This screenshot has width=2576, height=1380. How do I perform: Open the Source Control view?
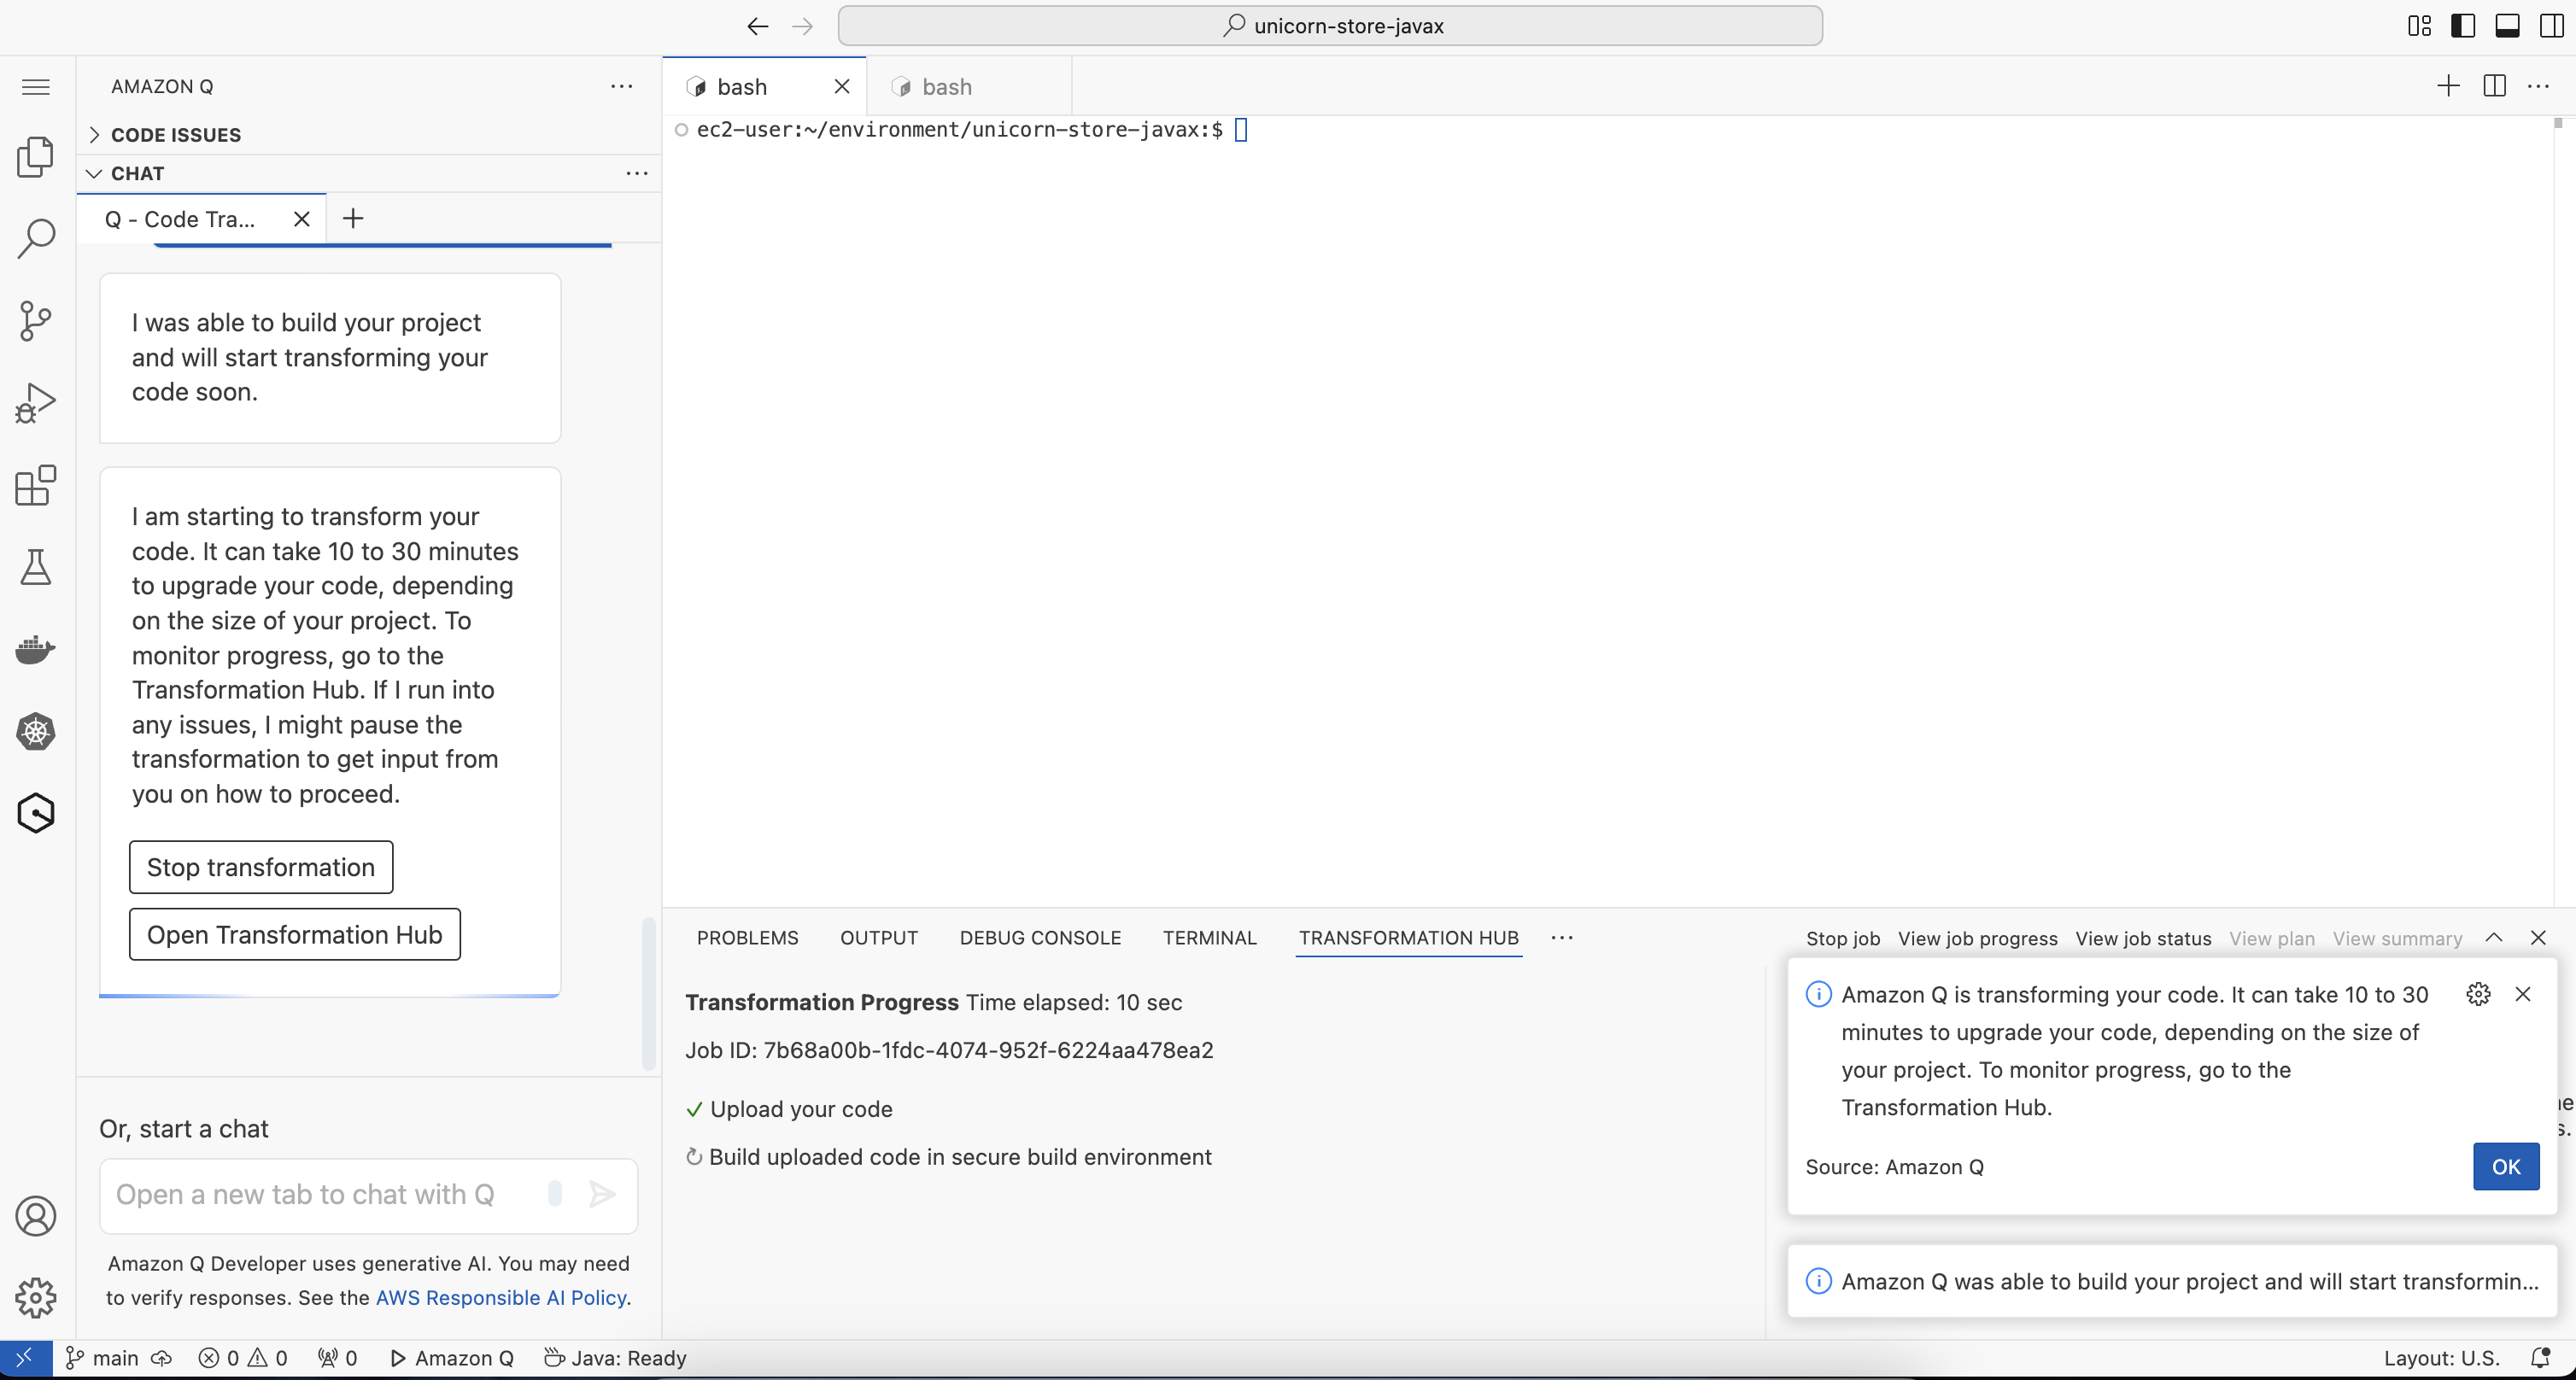pos(36,321)
